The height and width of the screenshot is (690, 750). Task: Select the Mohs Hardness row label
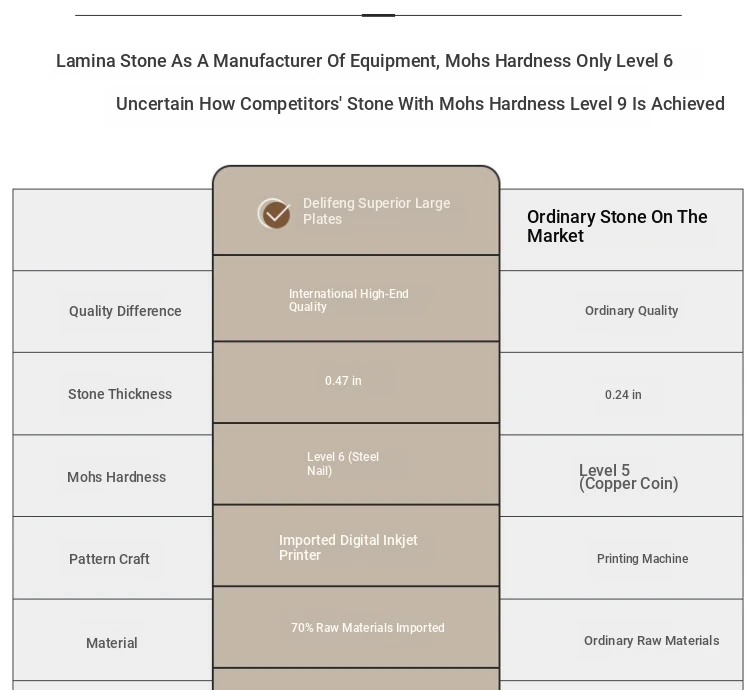pyautogui.click(x=117, y=477)
